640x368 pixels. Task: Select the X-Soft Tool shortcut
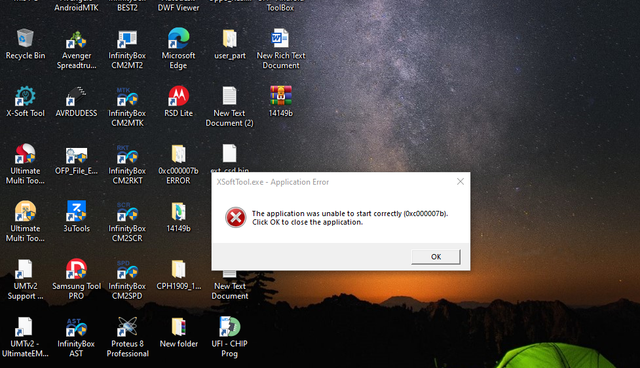[25, 96]
